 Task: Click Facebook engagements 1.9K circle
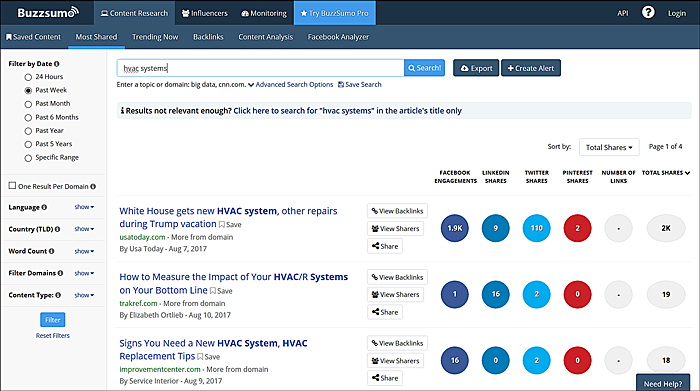point(454,228)
